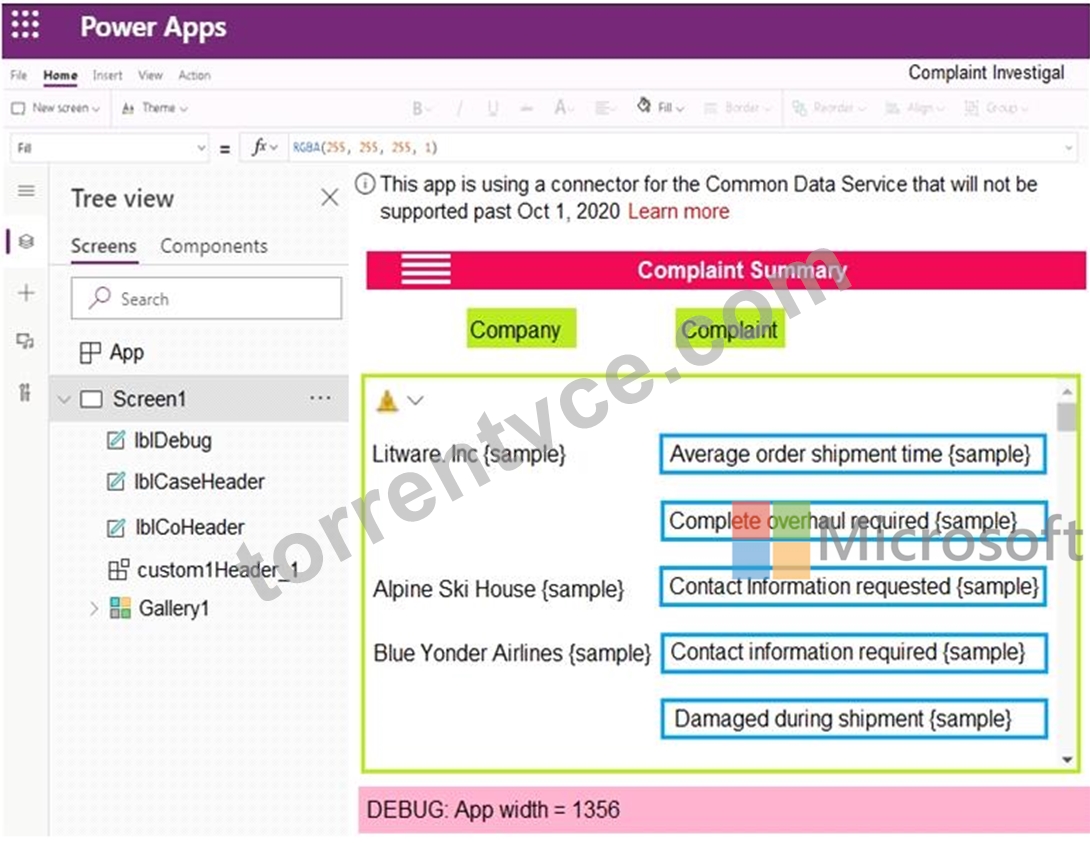Click the gallery warning triangle icon

click(387, 401)
